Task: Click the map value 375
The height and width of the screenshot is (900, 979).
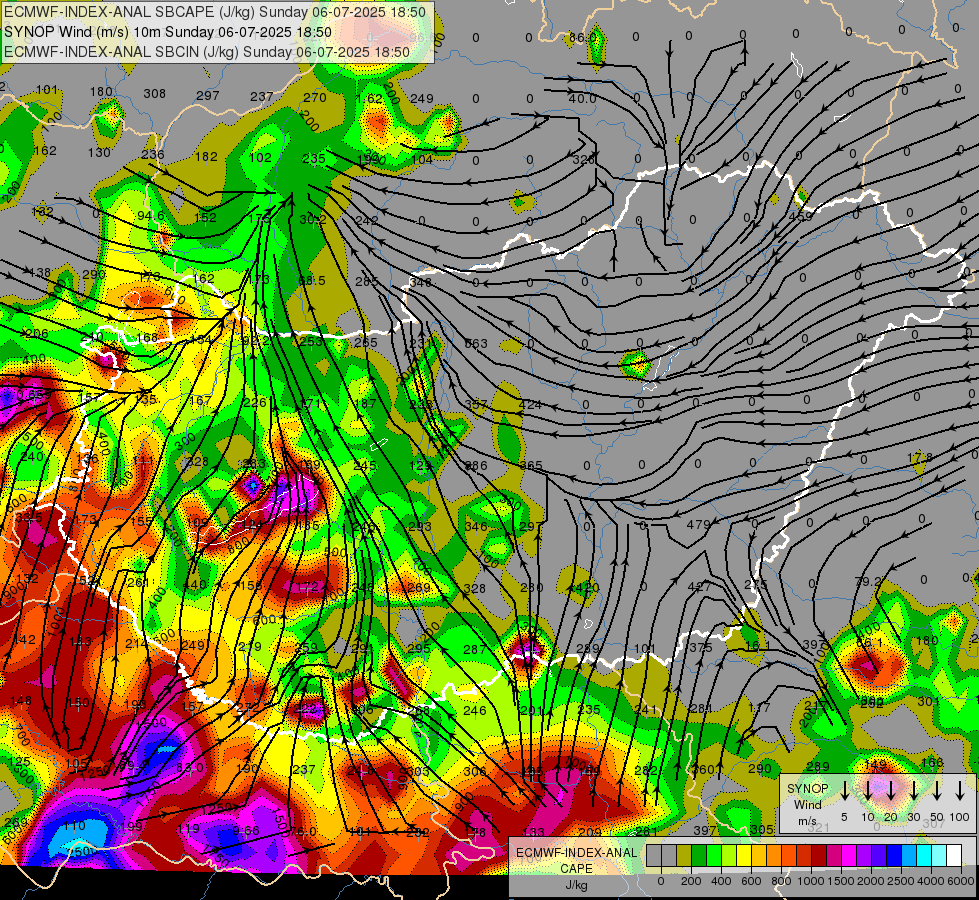Action: point(700,648)
